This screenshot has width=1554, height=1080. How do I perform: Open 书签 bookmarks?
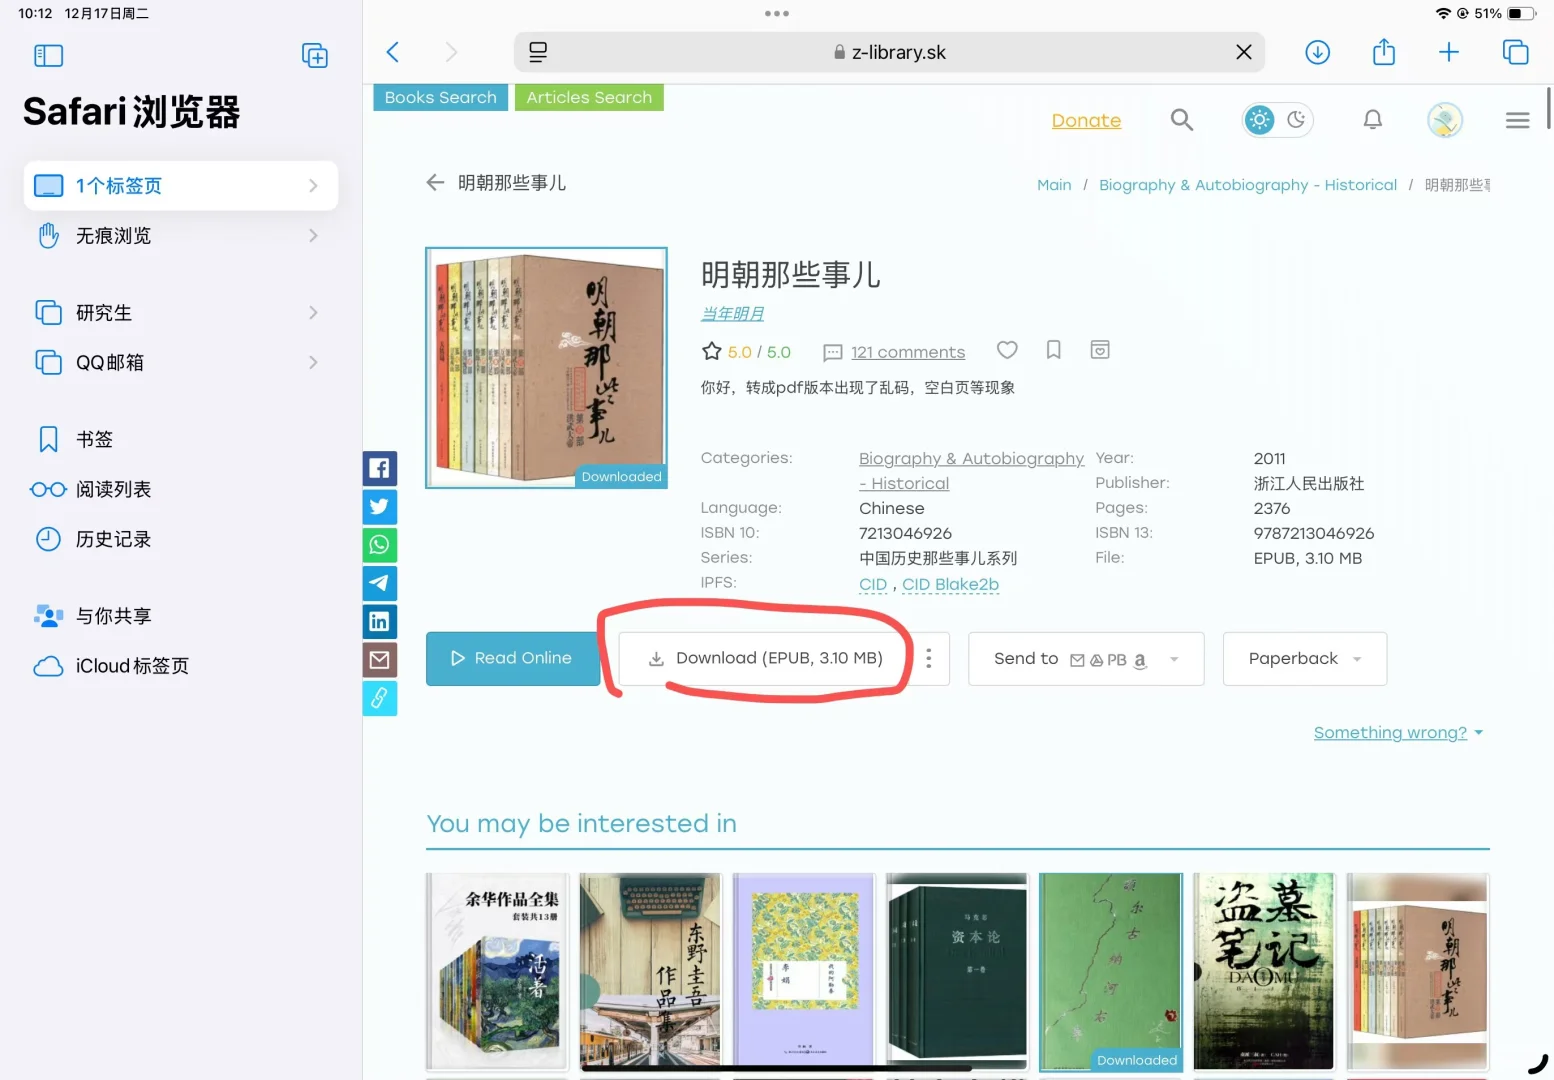point(181,439)
